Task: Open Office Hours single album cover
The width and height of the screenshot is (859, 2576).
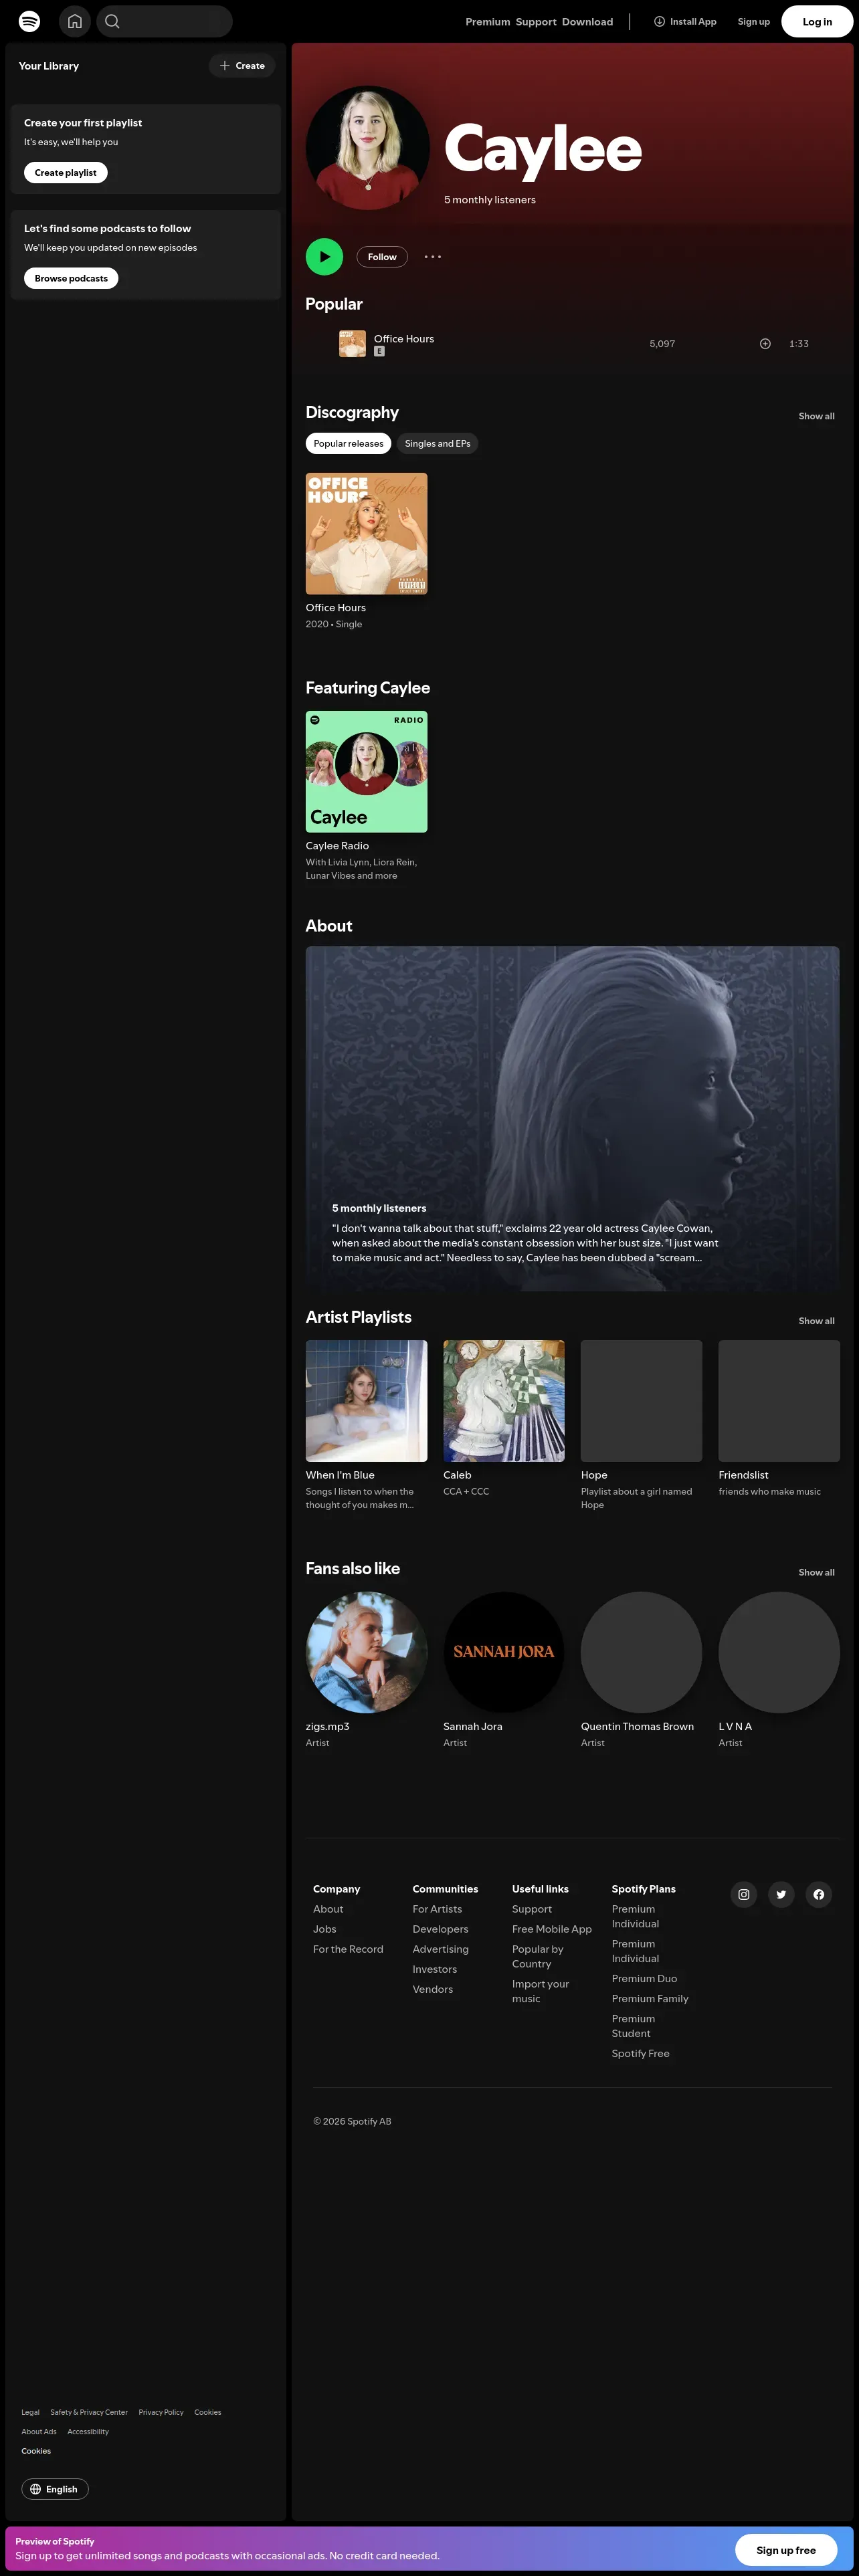Action: [x=366, y=534]
